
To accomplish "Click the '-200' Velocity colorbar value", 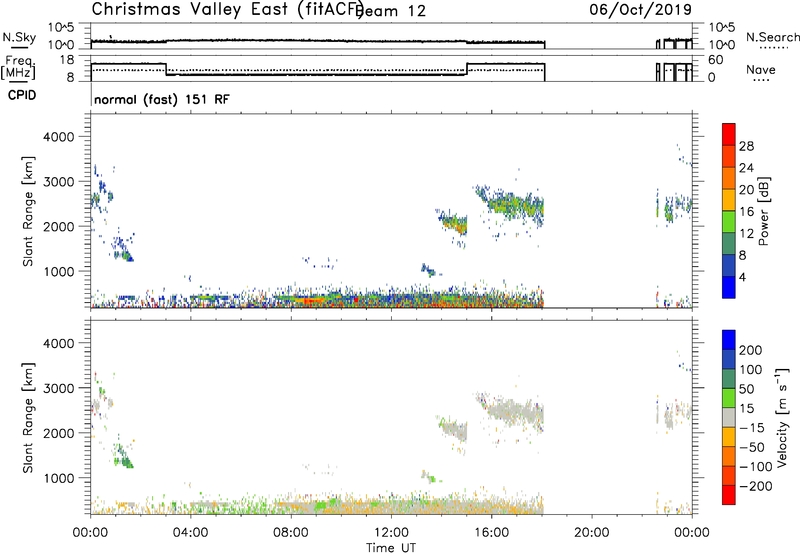I will tap(756, 486).
